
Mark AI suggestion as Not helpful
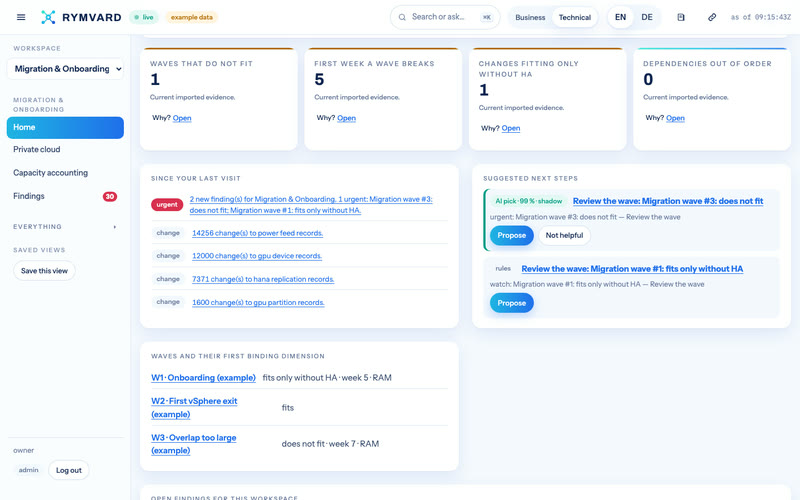[564, 236]
